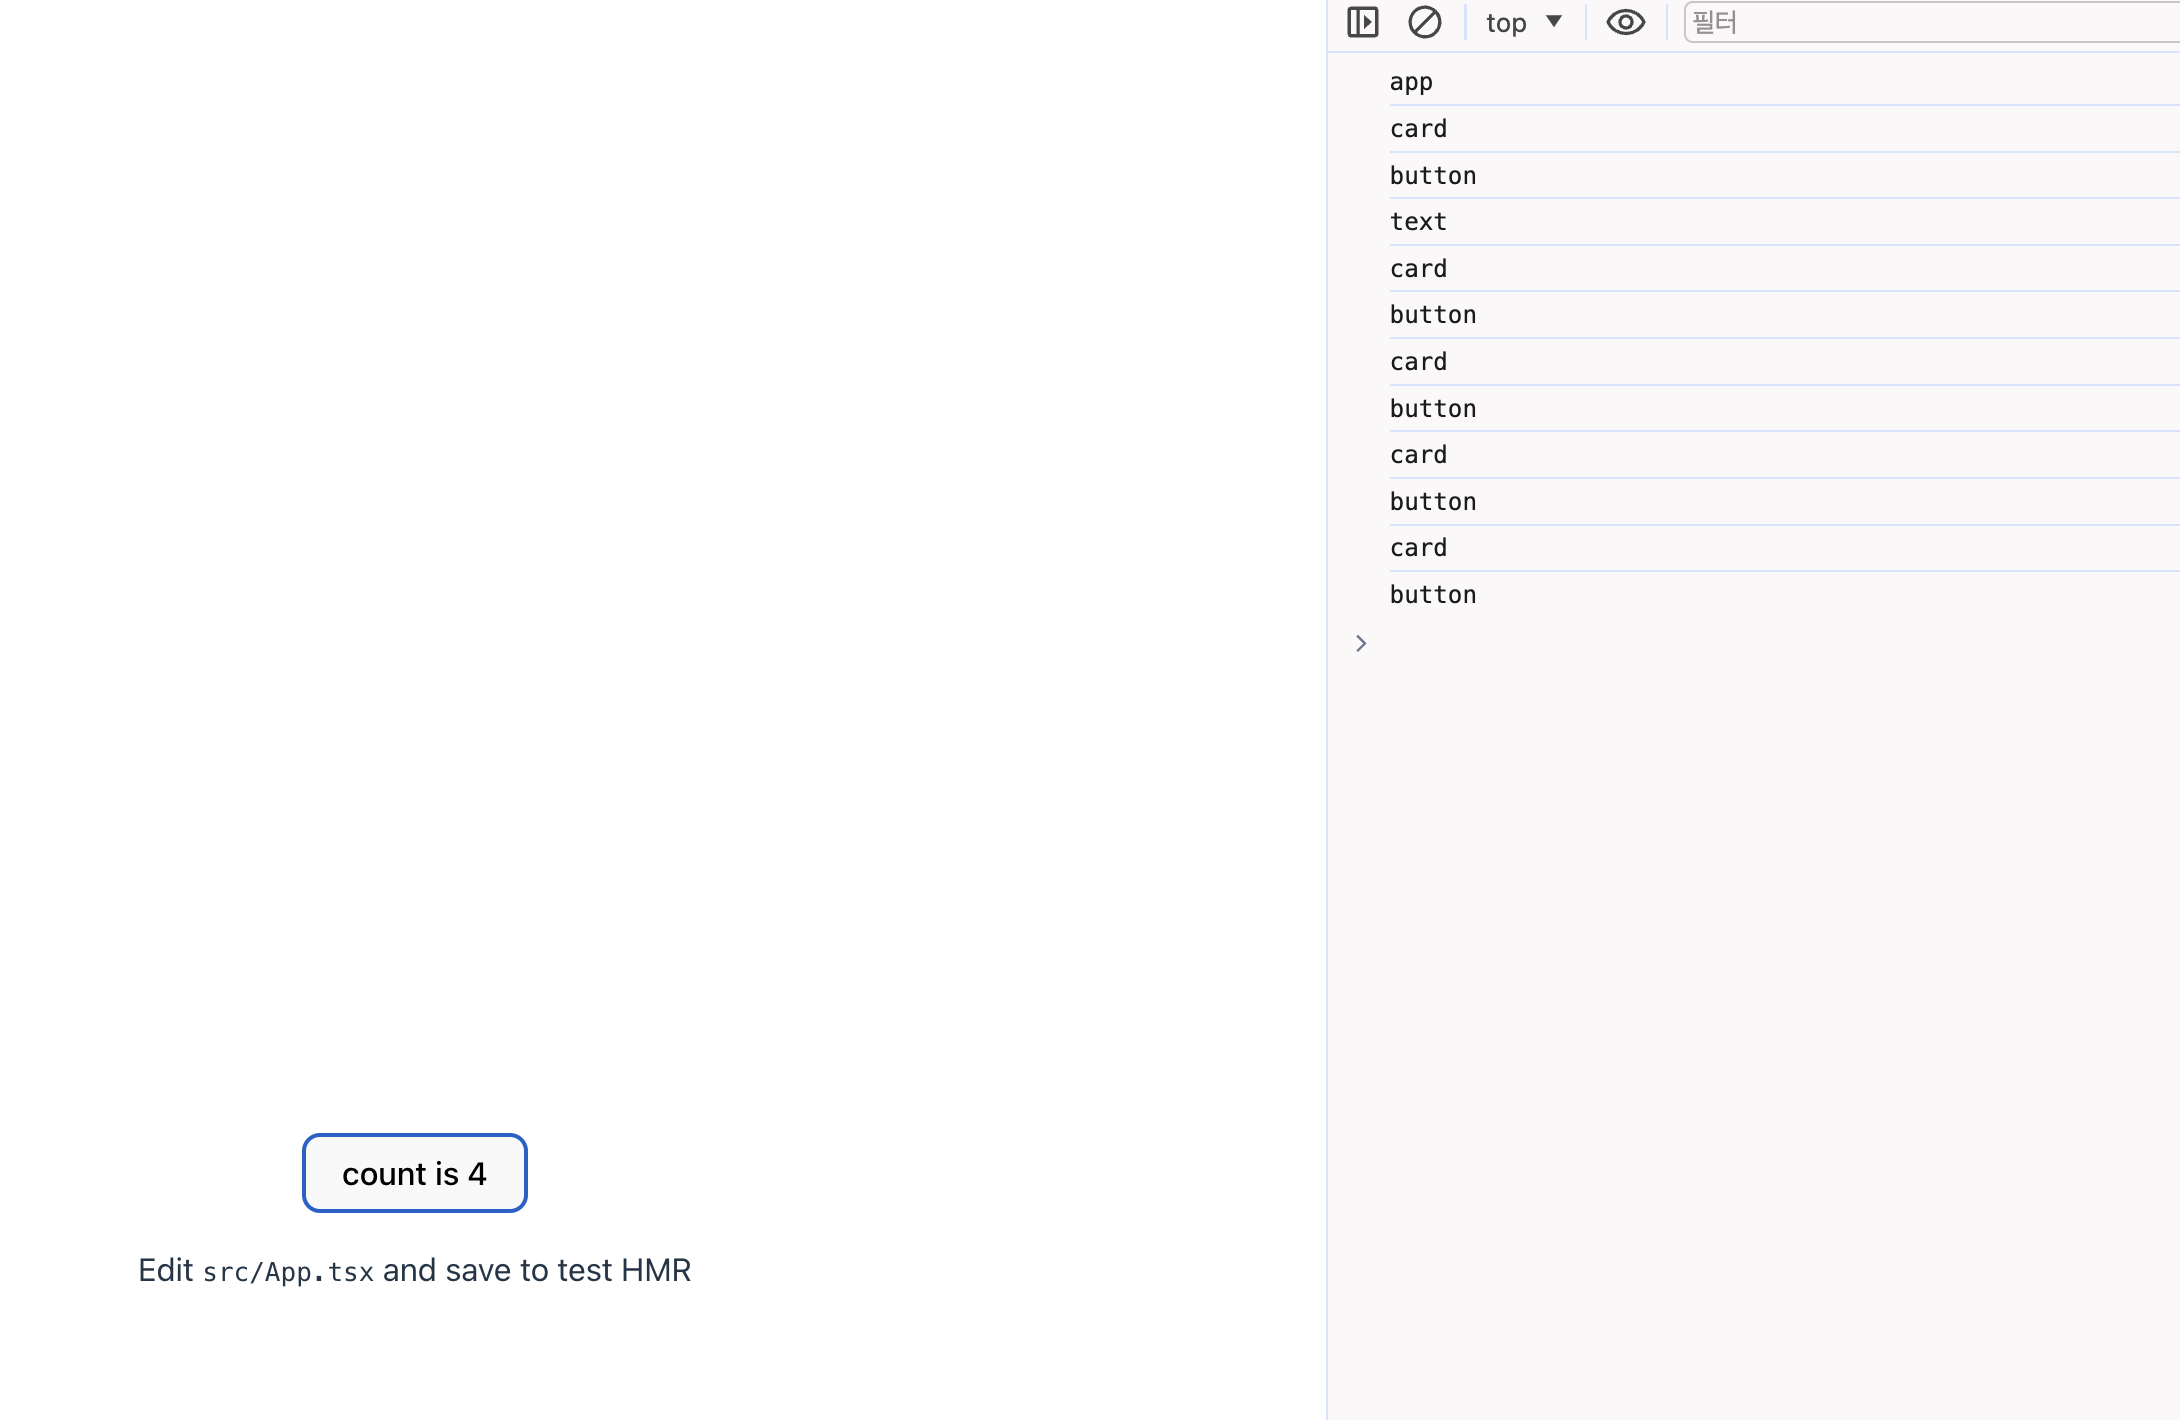The height and width of the screenshot is (1420, 2180).
Task: Toggle the console sidebar panel icon
Action: click(x=1362, y=22)
